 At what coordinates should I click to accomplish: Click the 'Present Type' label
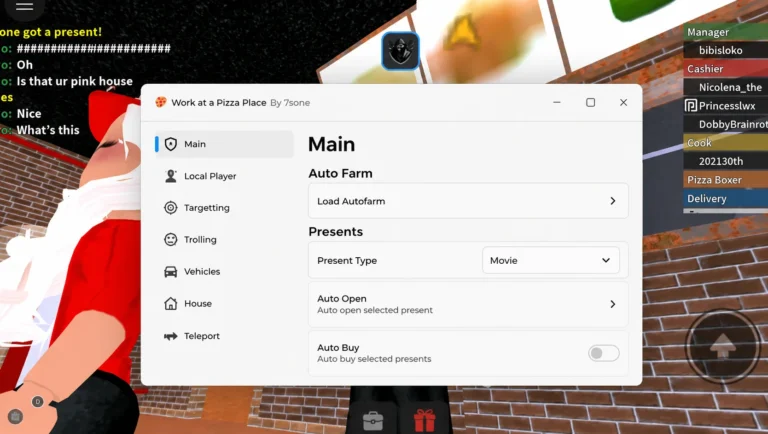347,261
